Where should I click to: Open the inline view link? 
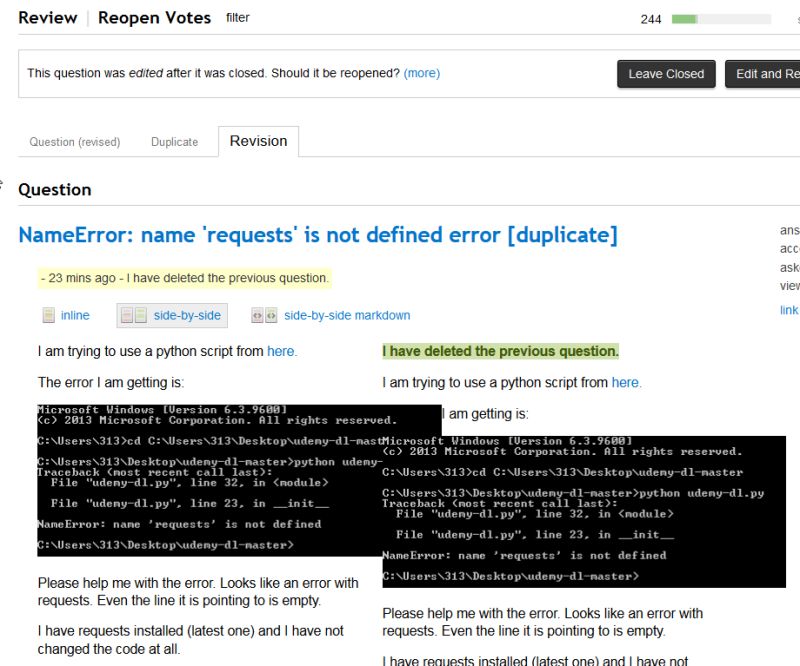pyautogui.click(x=75, y=315)
